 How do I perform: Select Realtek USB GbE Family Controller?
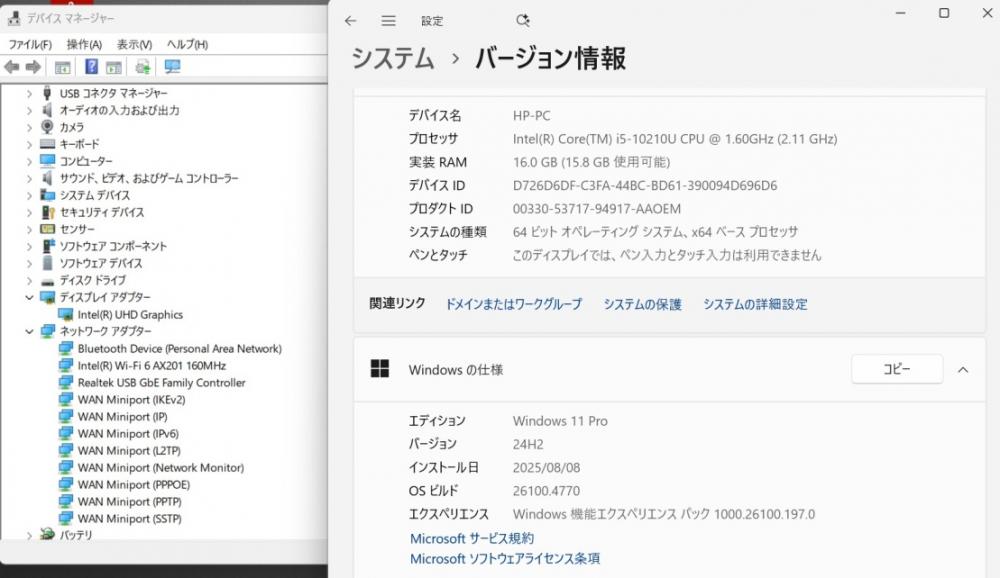click(161, 383)
